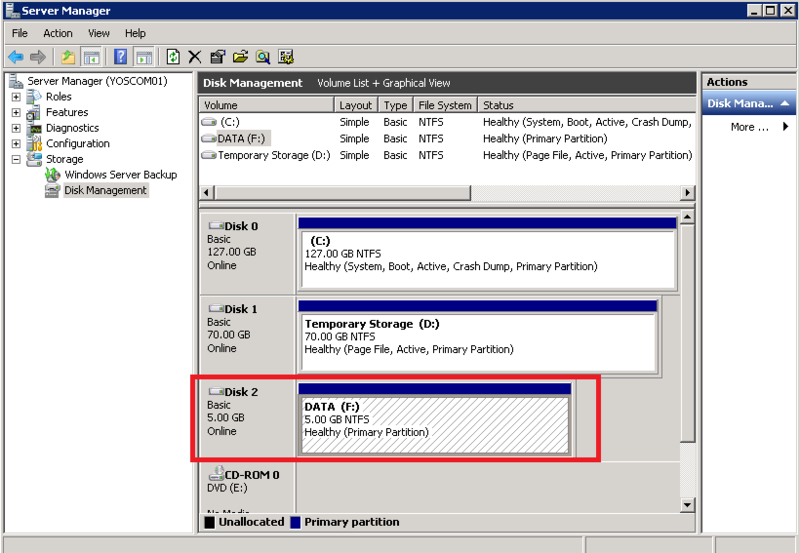This screenshot has width=800, height=553.
Task: Select Configuration in the tree
Action: click(x=78, y=144)
